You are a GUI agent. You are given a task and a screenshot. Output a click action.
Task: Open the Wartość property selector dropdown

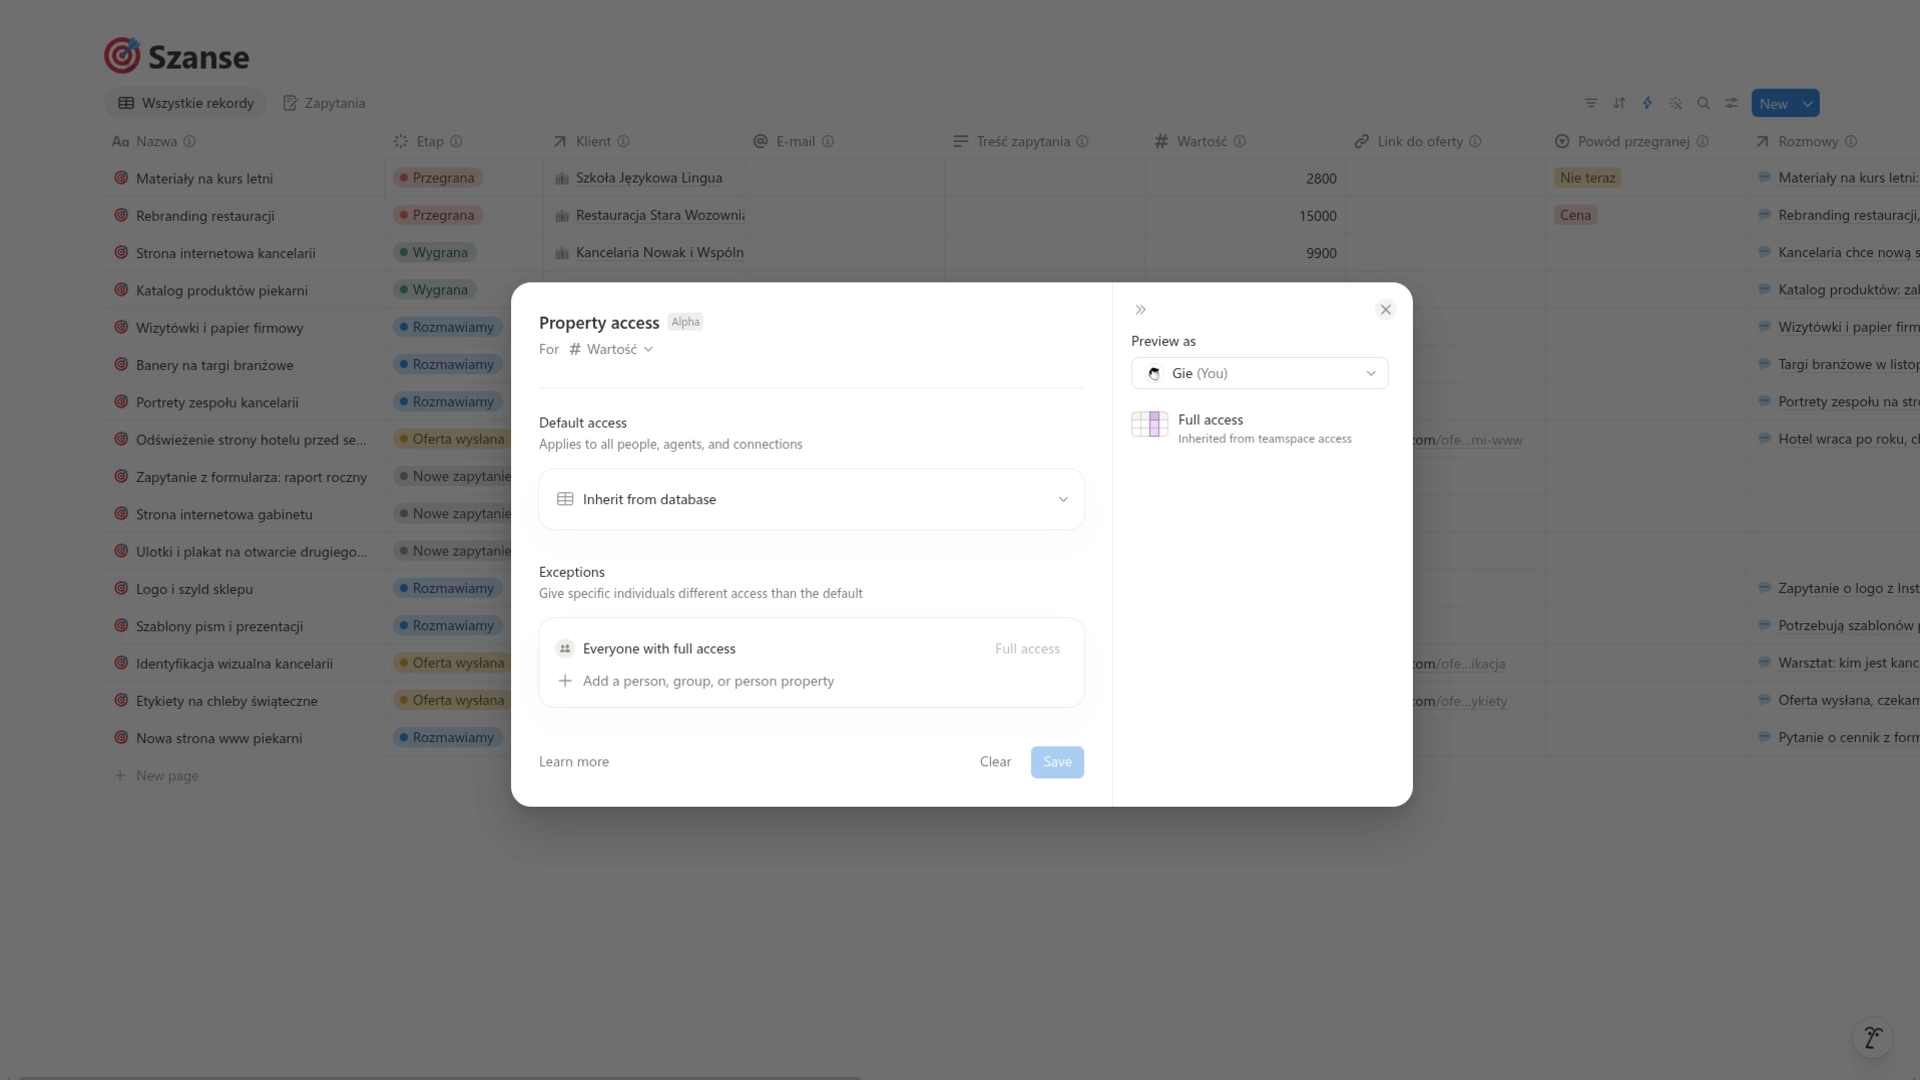tap(611, 349)
